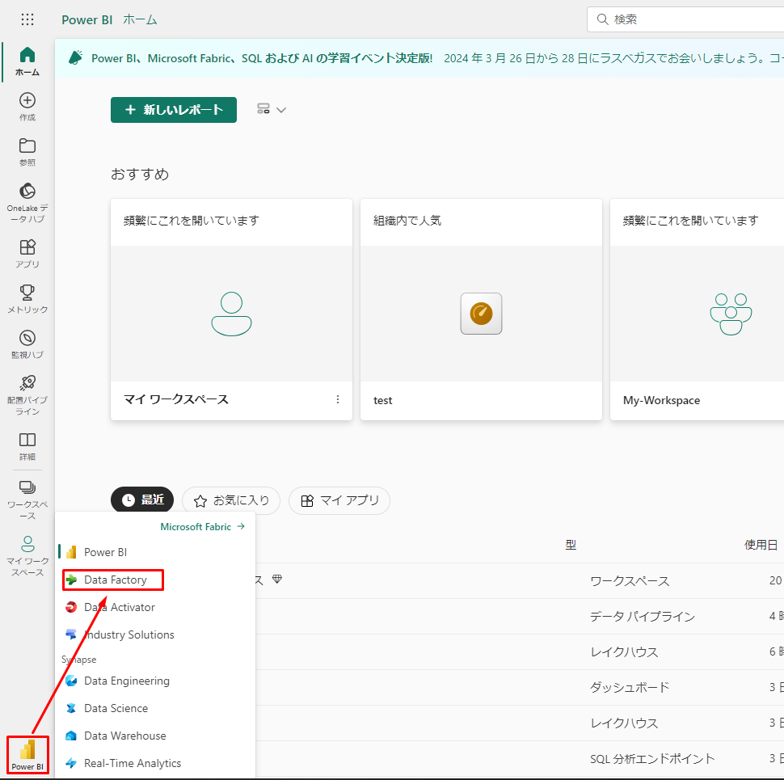Open the Apps (アプリ) icon
This screenshot has width=784, height=780.
coord(27,253)
